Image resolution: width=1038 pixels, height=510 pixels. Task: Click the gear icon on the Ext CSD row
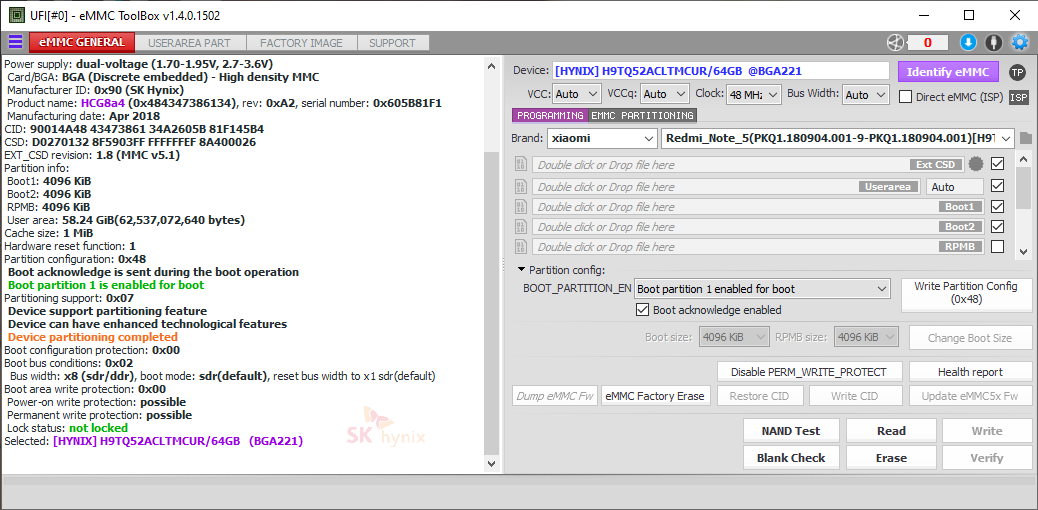976,164
